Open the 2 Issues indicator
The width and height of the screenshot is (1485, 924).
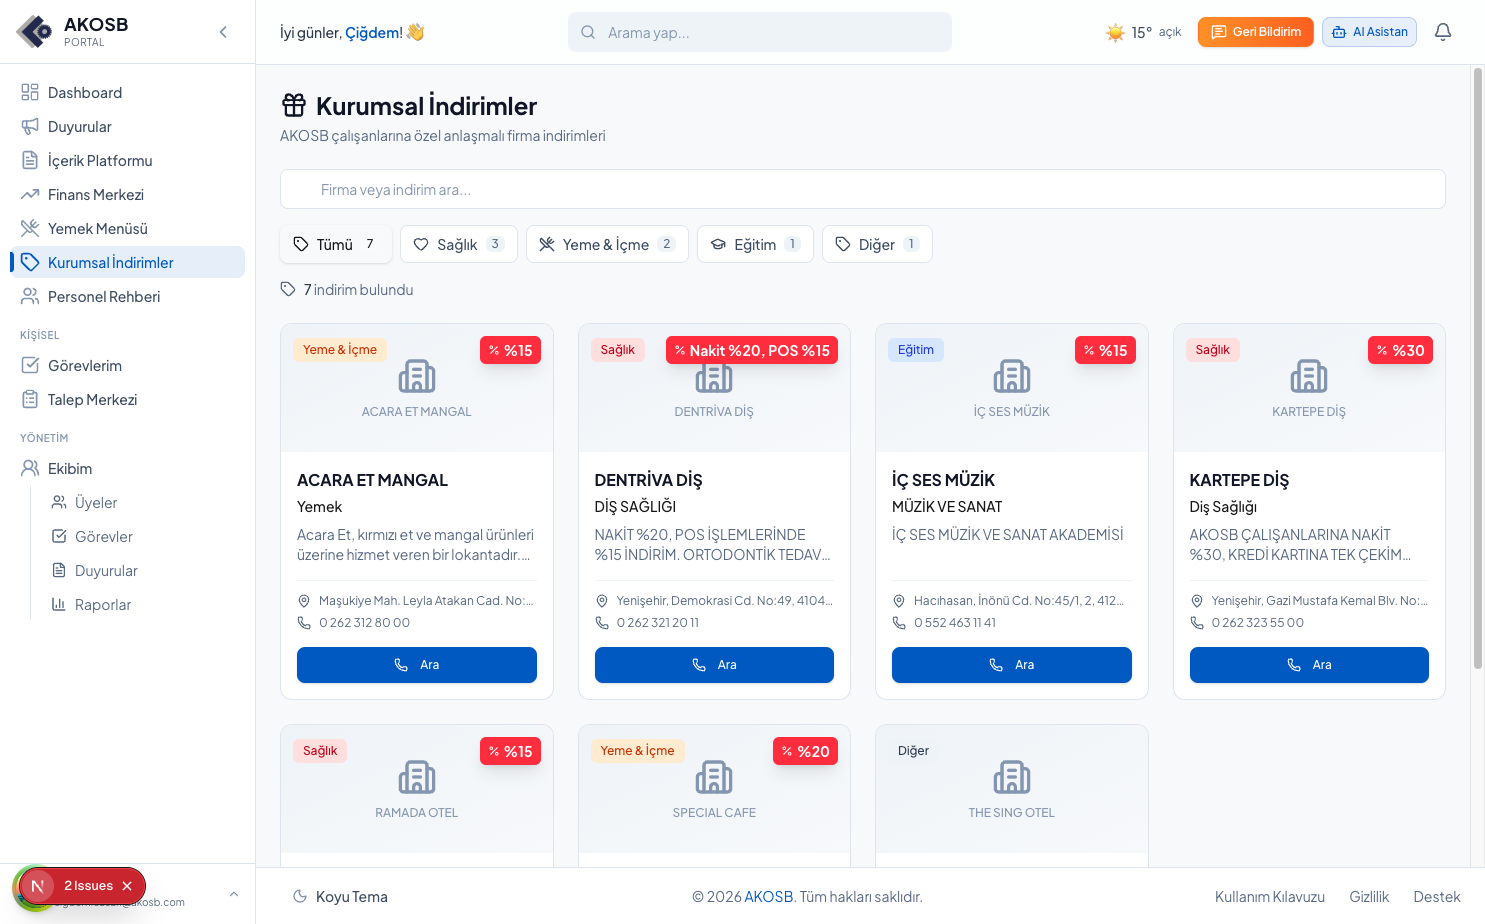tap(88, 886)
